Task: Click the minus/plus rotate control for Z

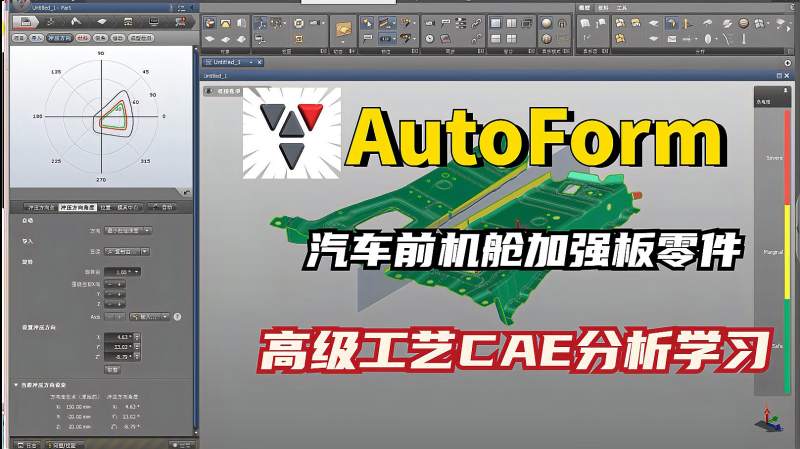Action: (115, 305)
